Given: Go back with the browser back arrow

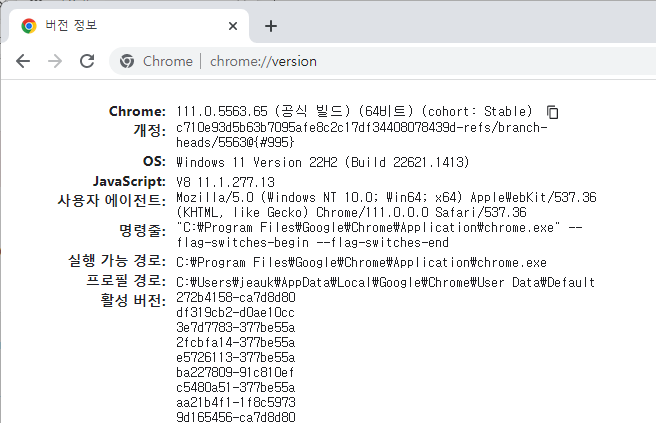Looking at the screenshot, I should [x=23, y=62].
